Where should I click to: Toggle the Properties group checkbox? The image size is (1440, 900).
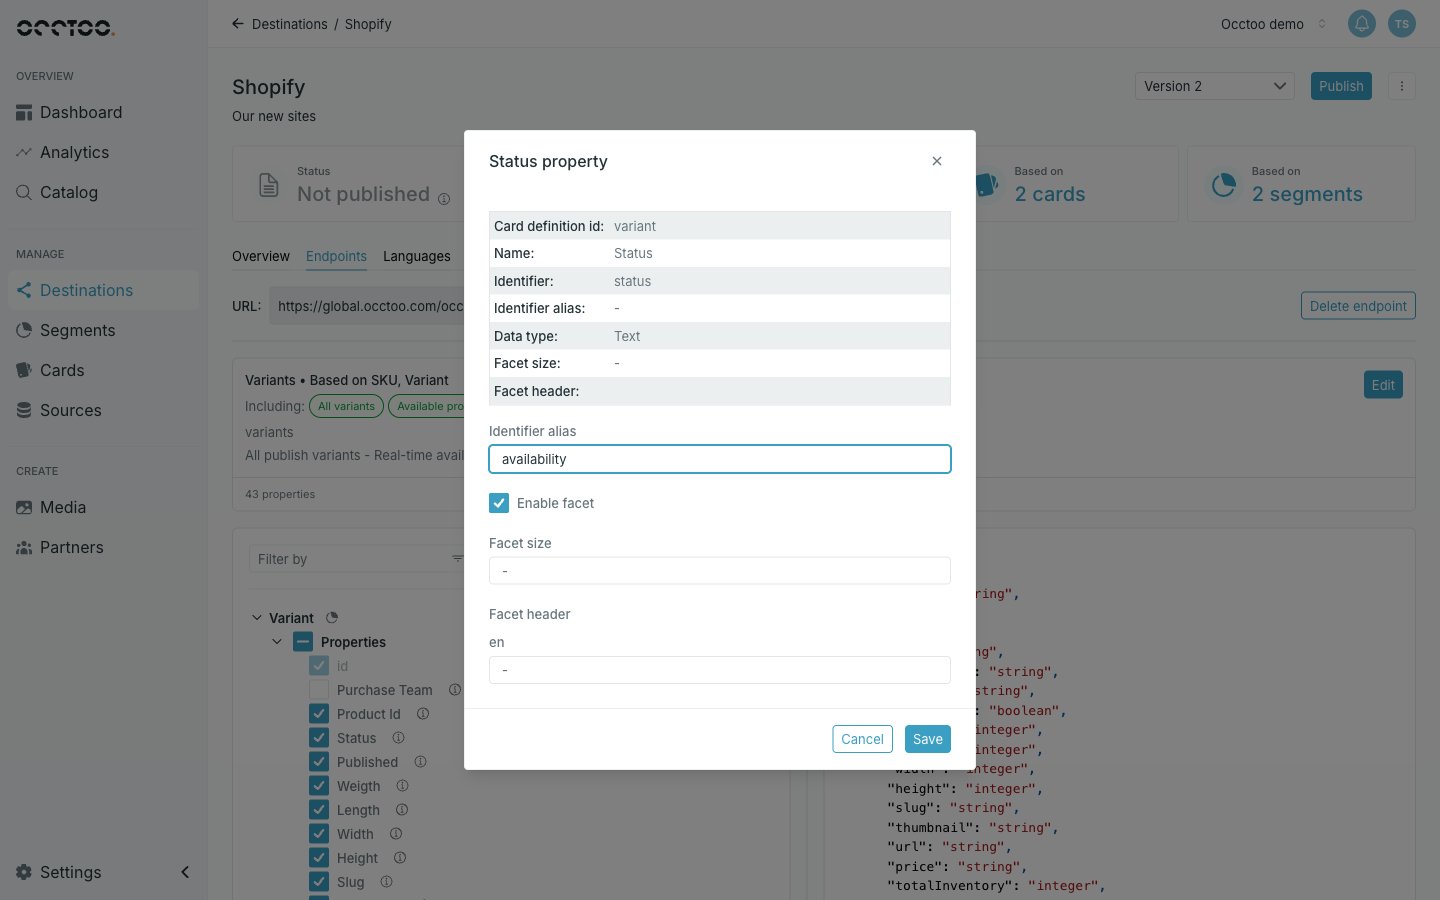click(303, 642)
